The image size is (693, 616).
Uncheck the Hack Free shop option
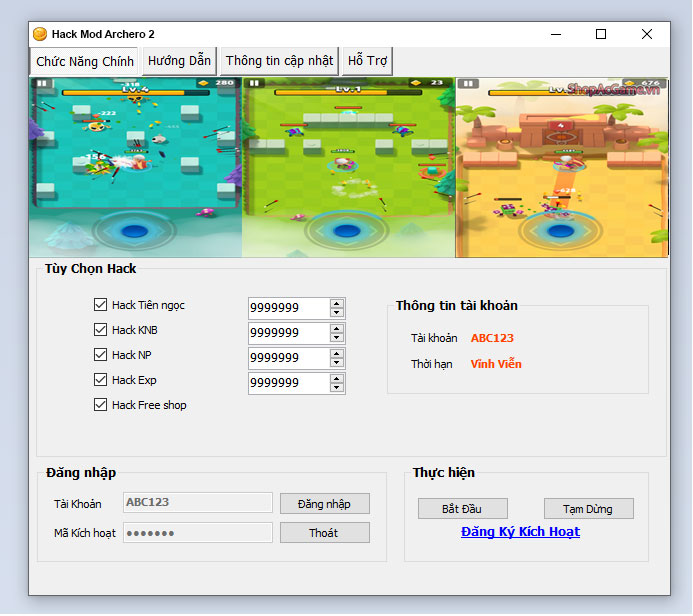(x=100, y=405)
